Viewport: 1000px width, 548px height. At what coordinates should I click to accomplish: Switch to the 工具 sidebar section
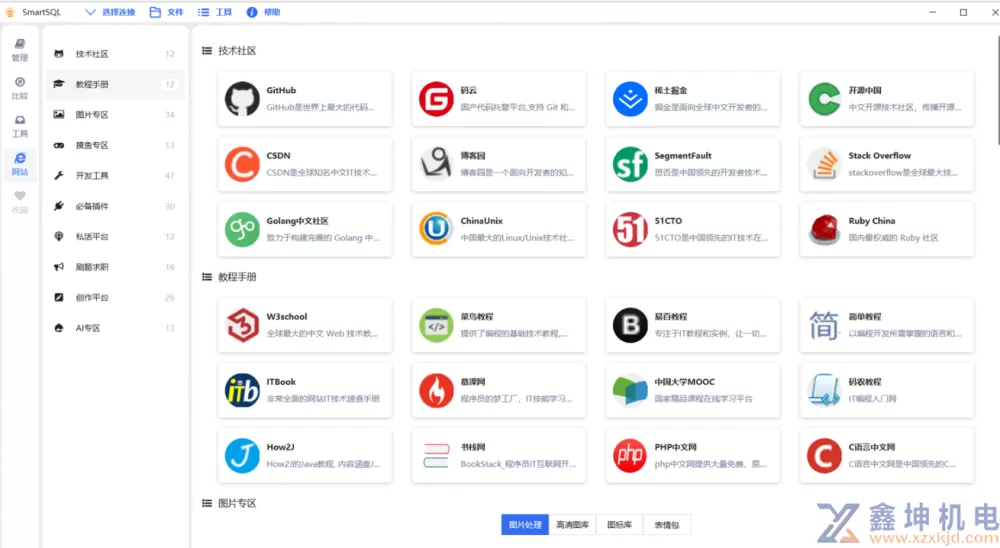[20, 126]
